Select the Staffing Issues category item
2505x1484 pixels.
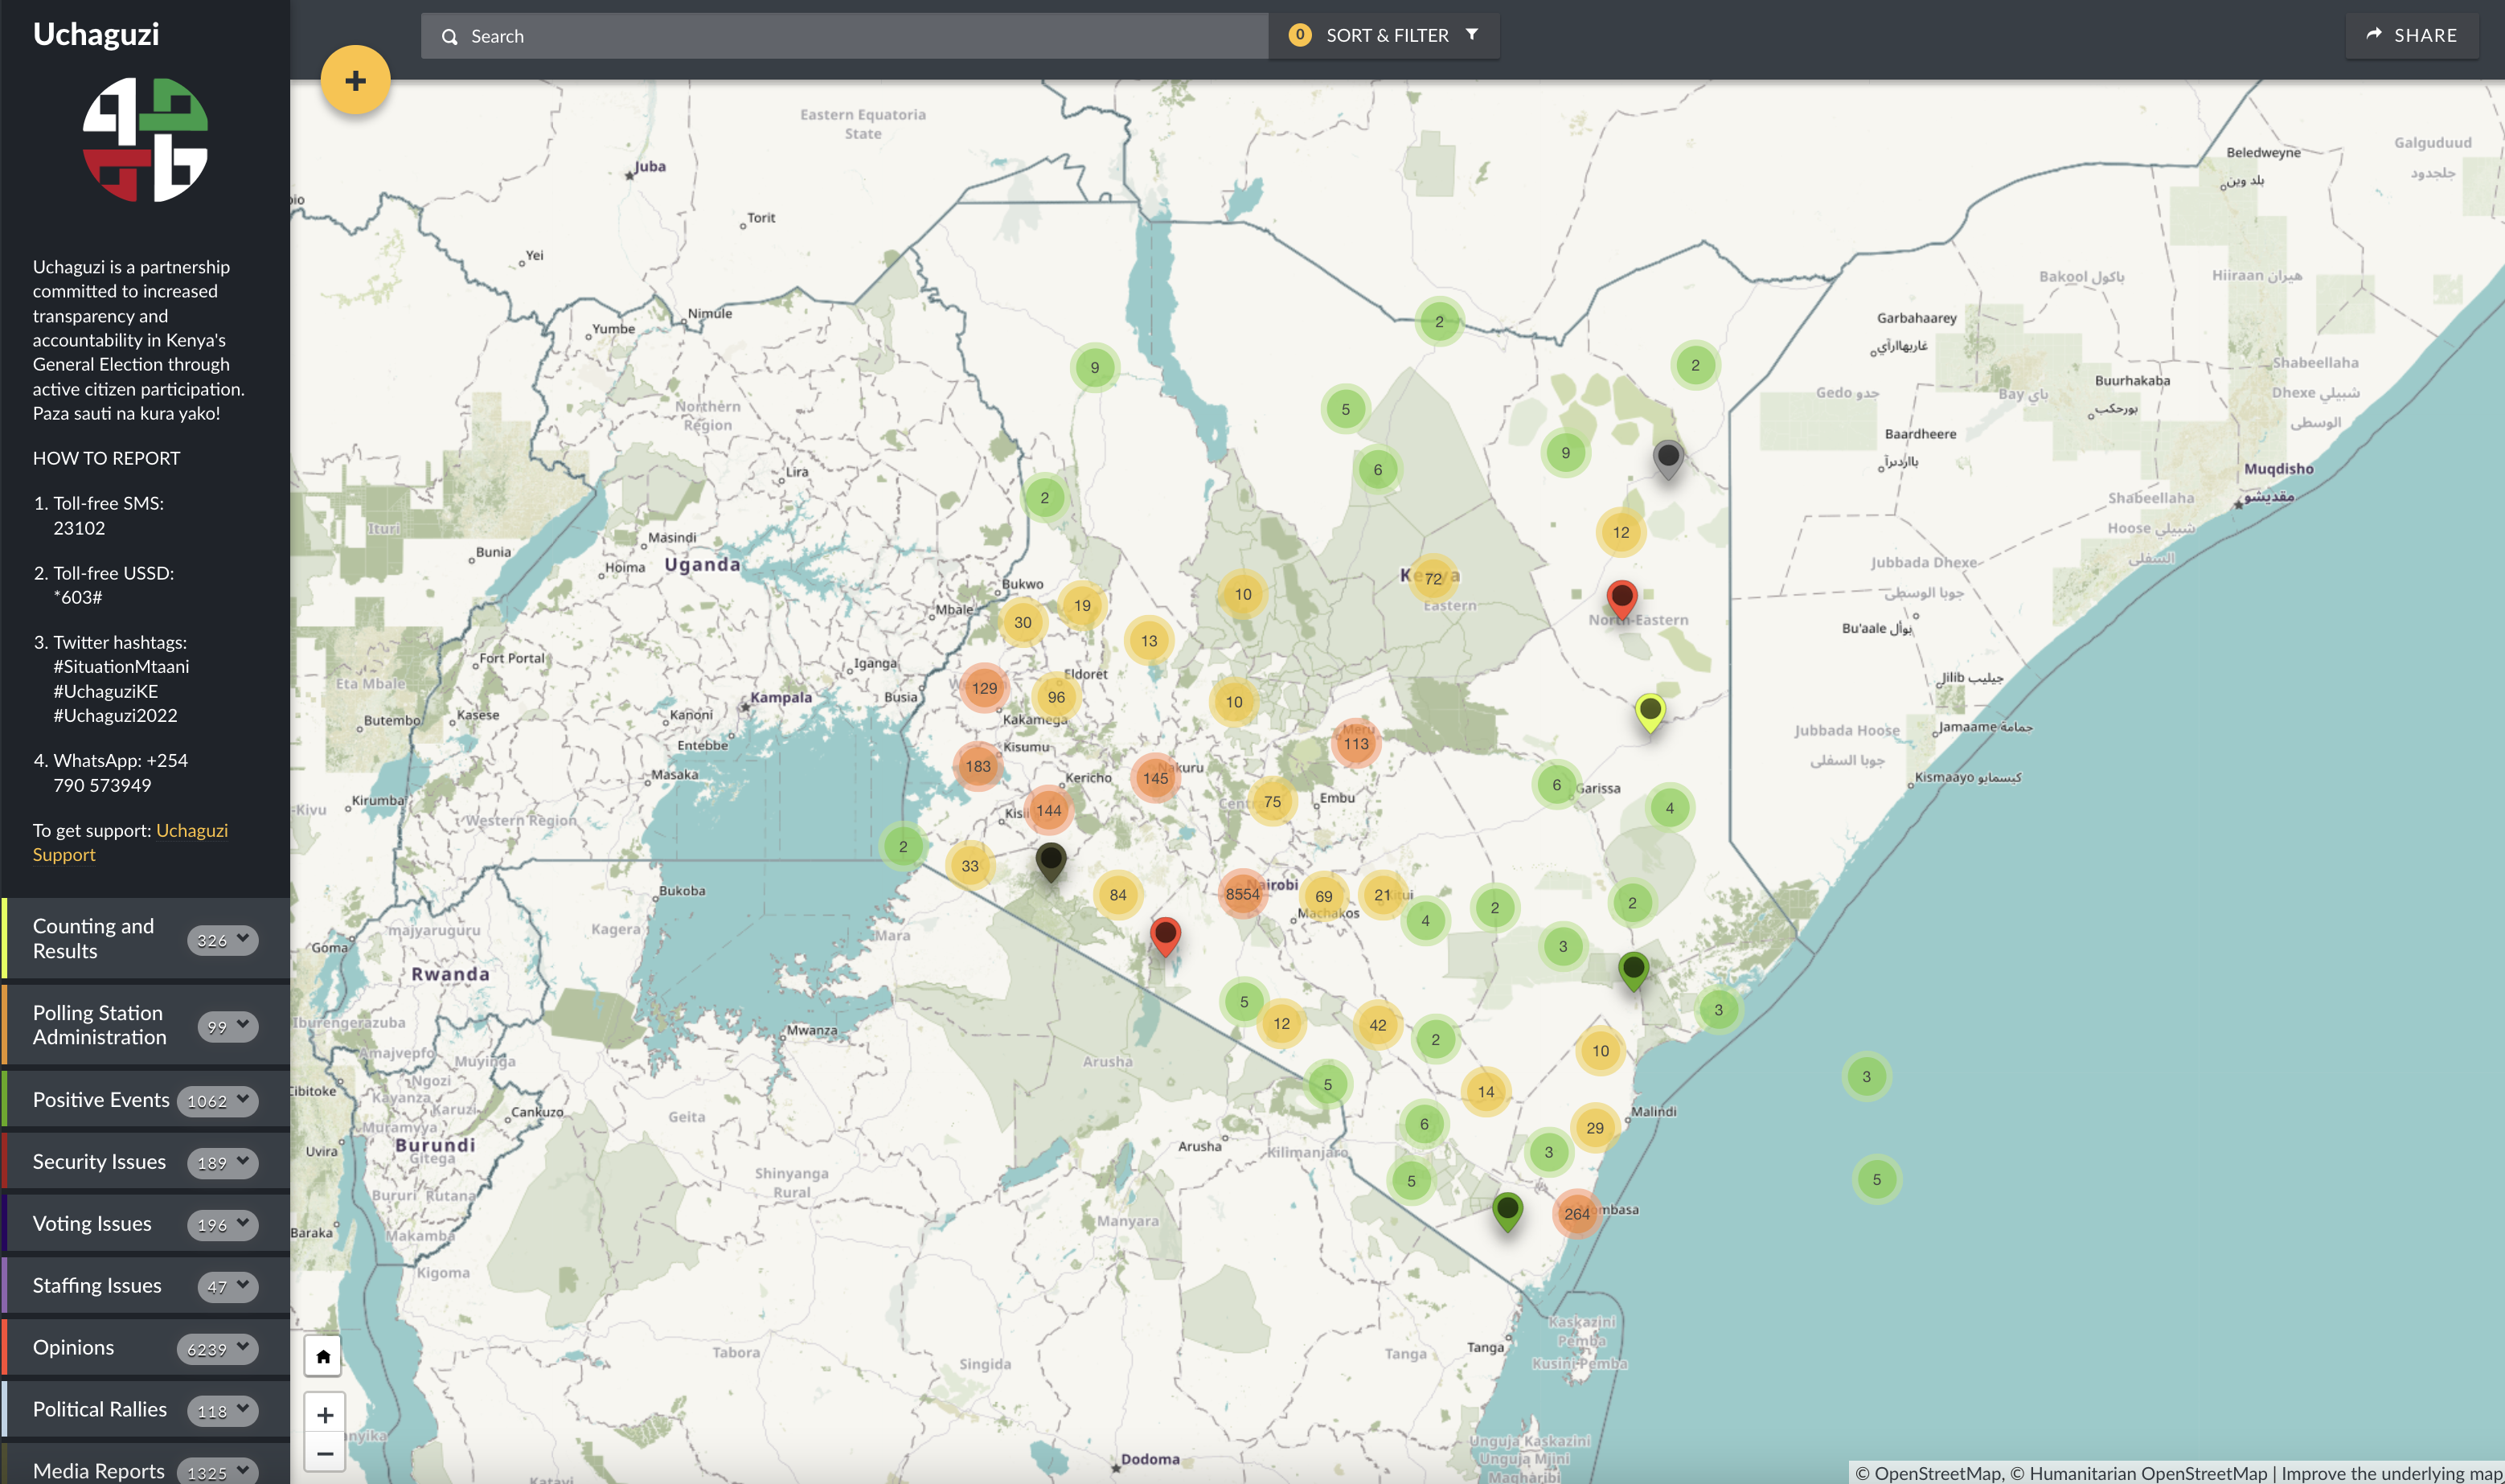(x=97, y=1285)
